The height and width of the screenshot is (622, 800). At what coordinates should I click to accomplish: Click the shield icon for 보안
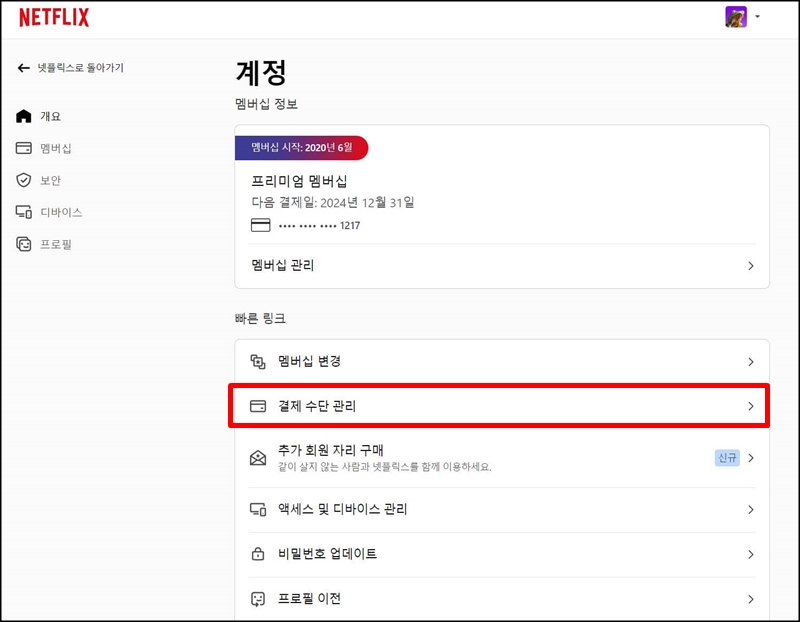coord(23,180)
